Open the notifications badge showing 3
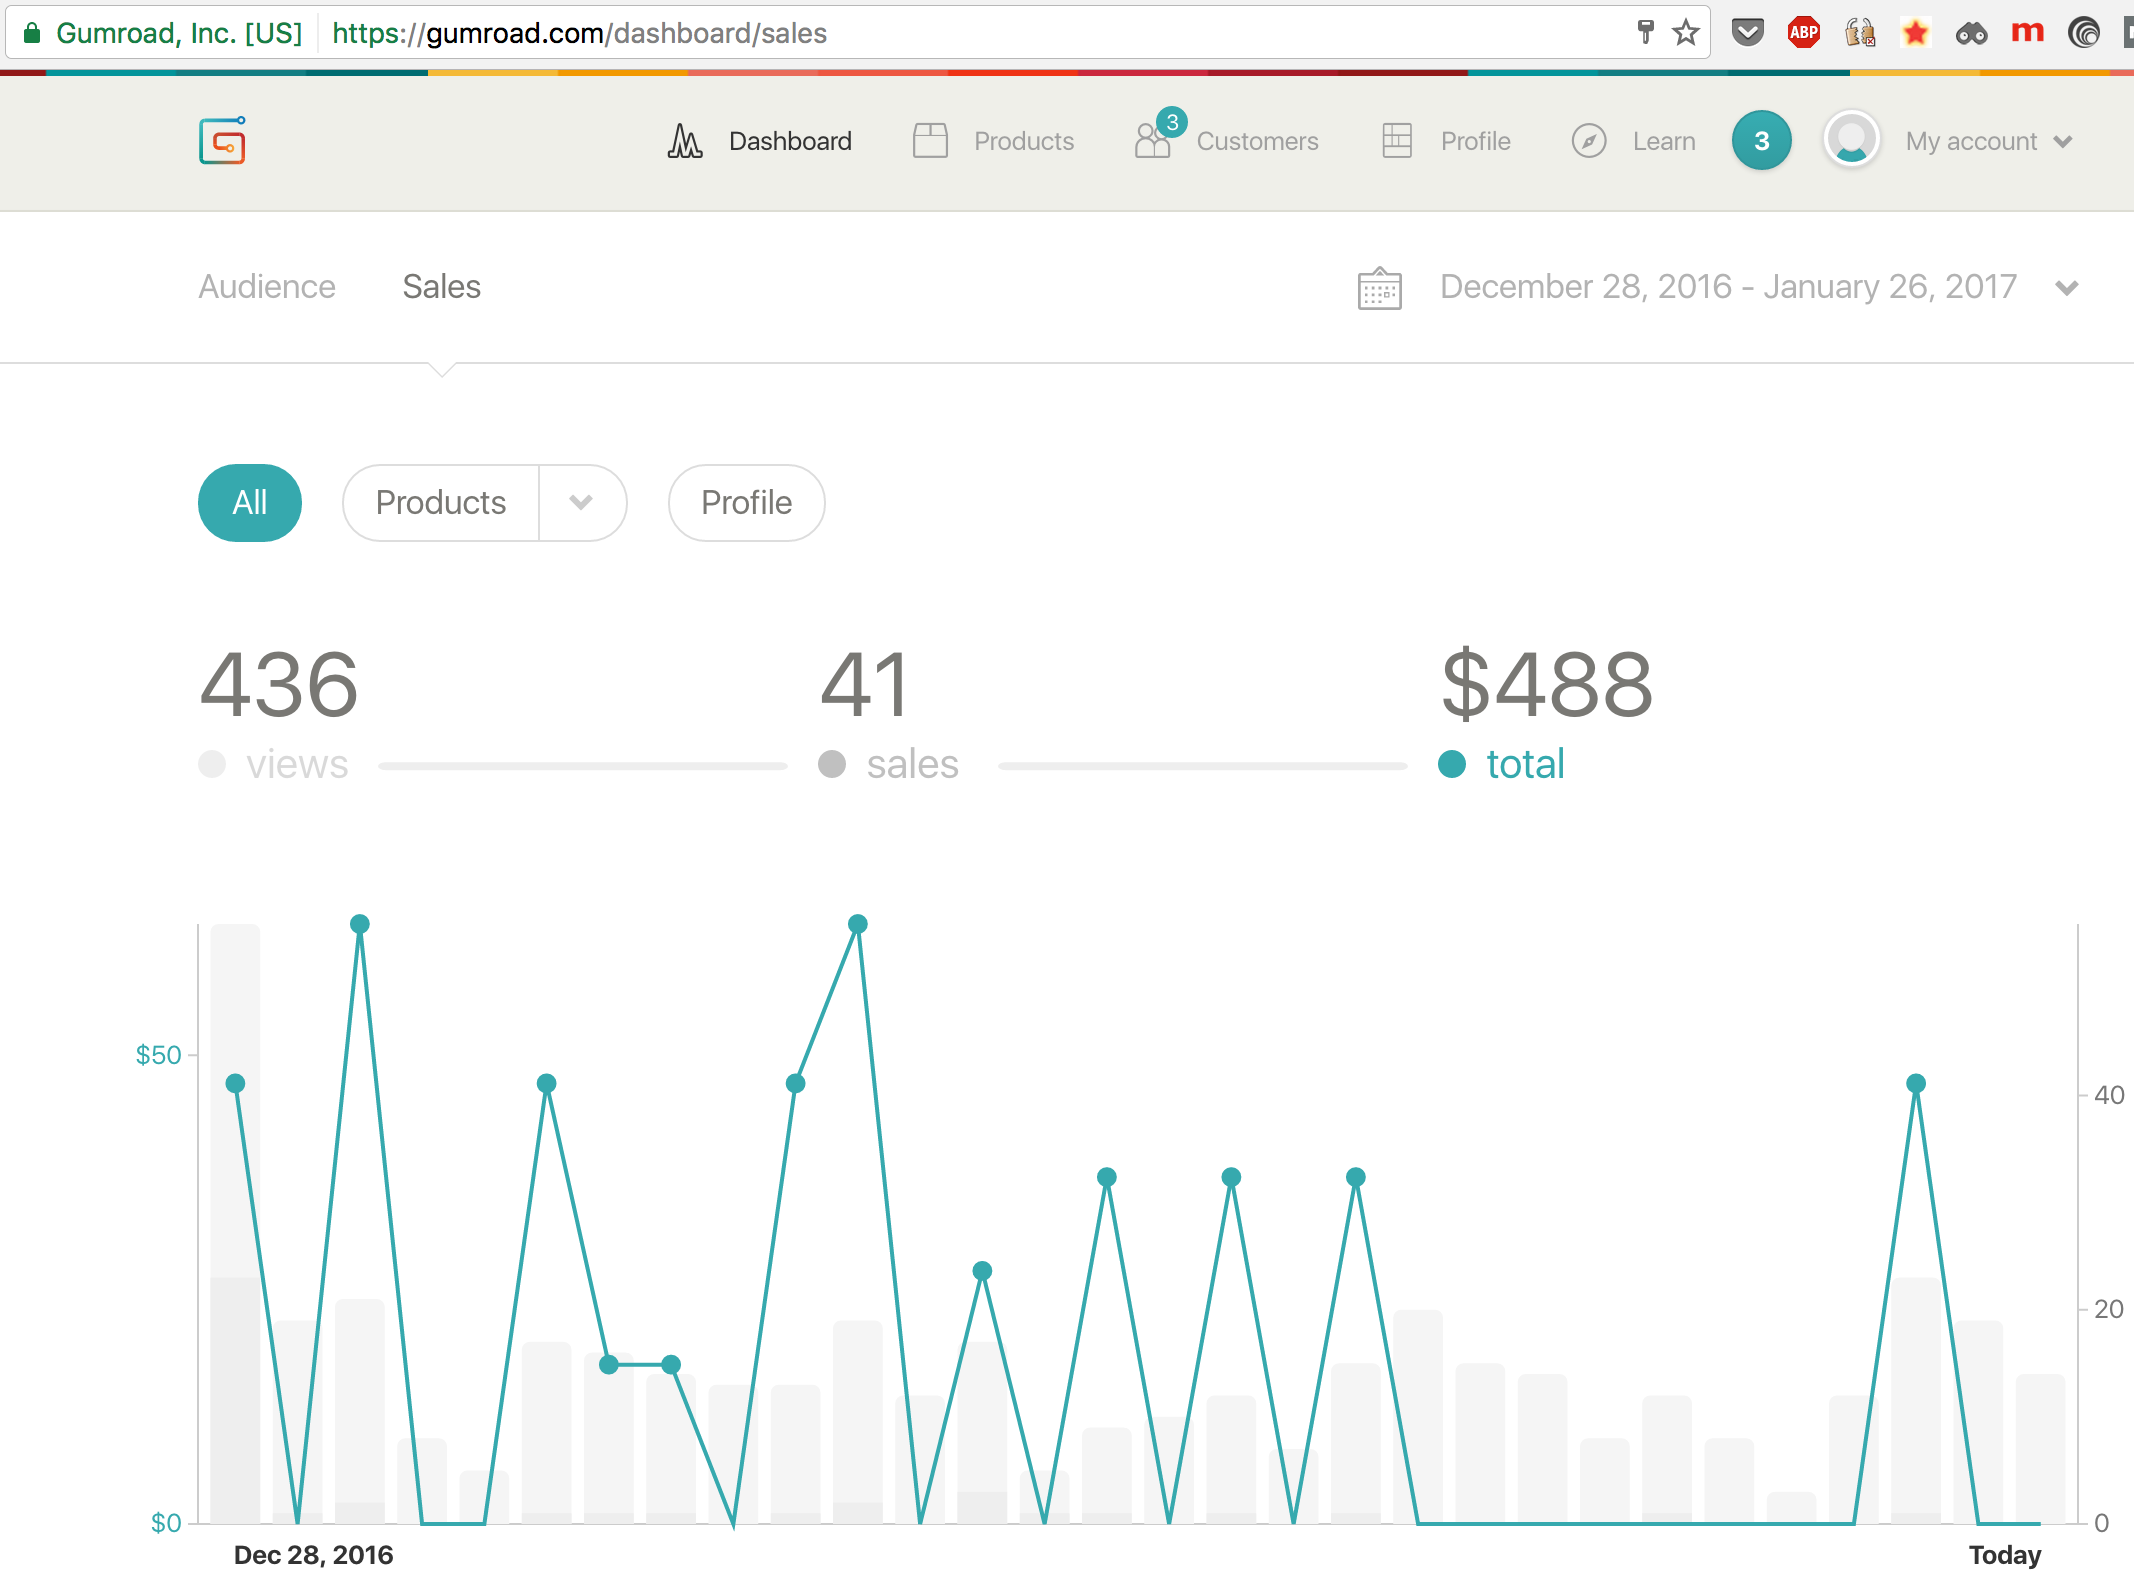The height and width of the screenshot is (1584, 2134). click(1762, 141)
